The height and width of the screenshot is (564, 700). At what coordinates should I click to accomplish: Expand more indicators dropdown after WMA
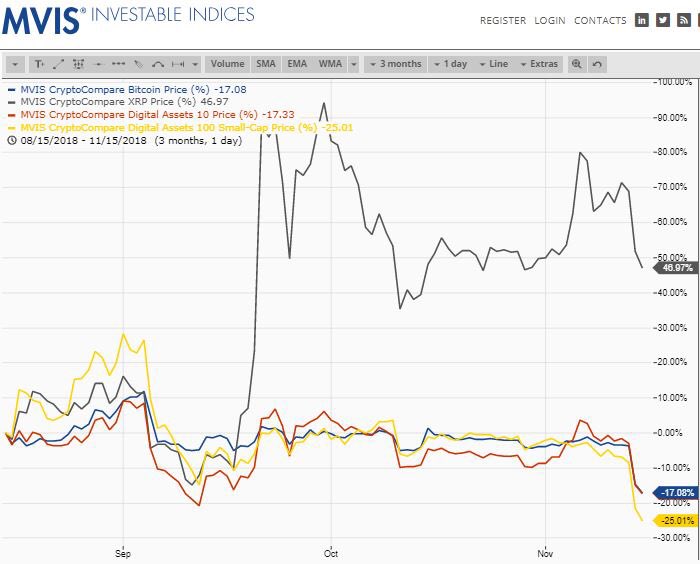tap(354, 64)
